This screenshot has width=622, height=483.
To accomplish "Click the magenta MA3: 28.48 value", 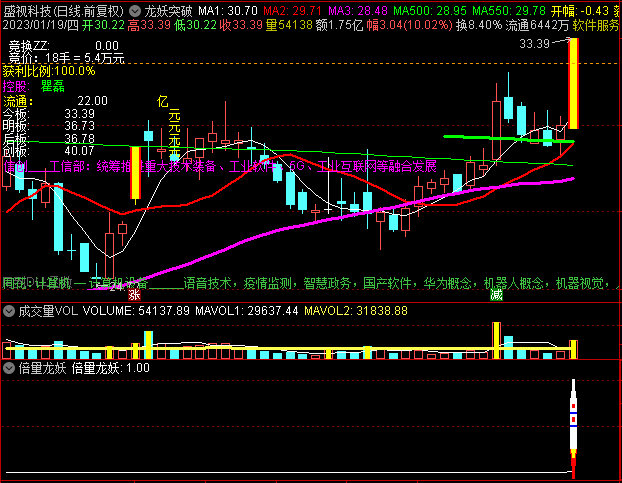I will [358, 11].
